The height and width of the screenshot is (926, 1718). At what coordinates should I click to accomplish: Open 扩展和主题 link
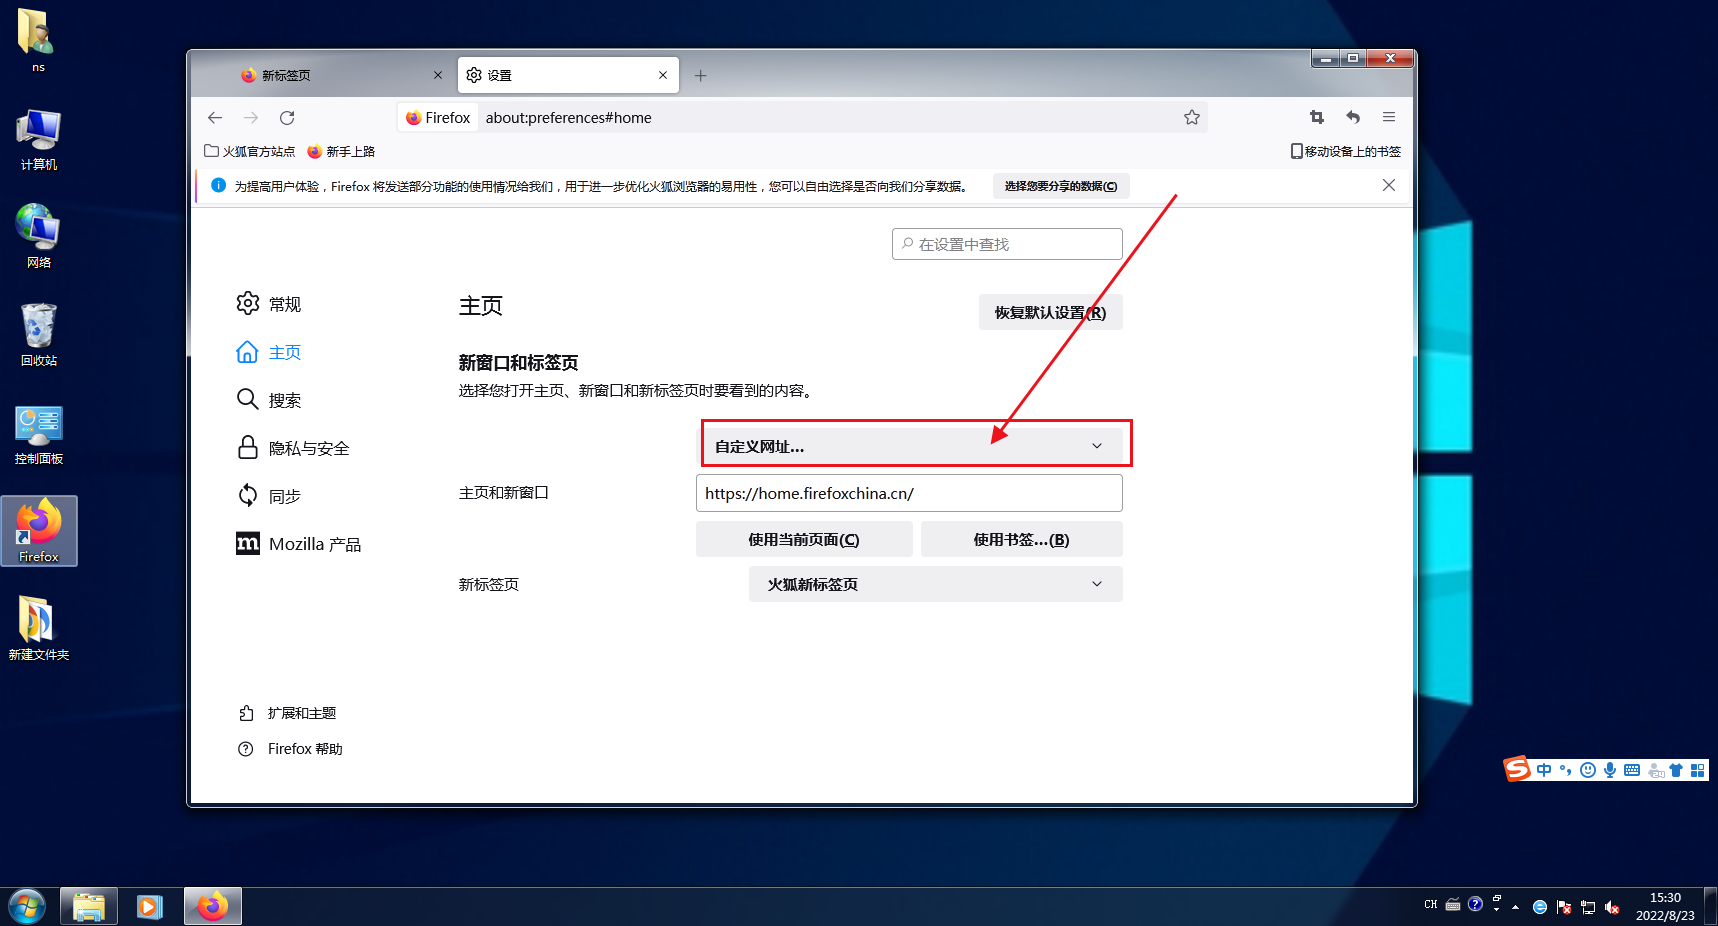(287, 713)
